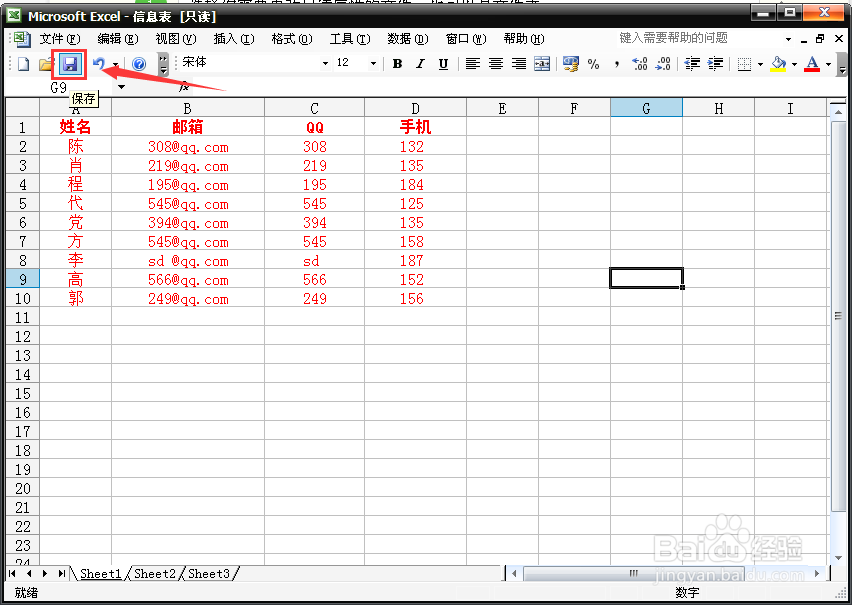This screenshot has width=852, height=605.
Task: Open the 工具(T) menu
Action: (350, 39)
